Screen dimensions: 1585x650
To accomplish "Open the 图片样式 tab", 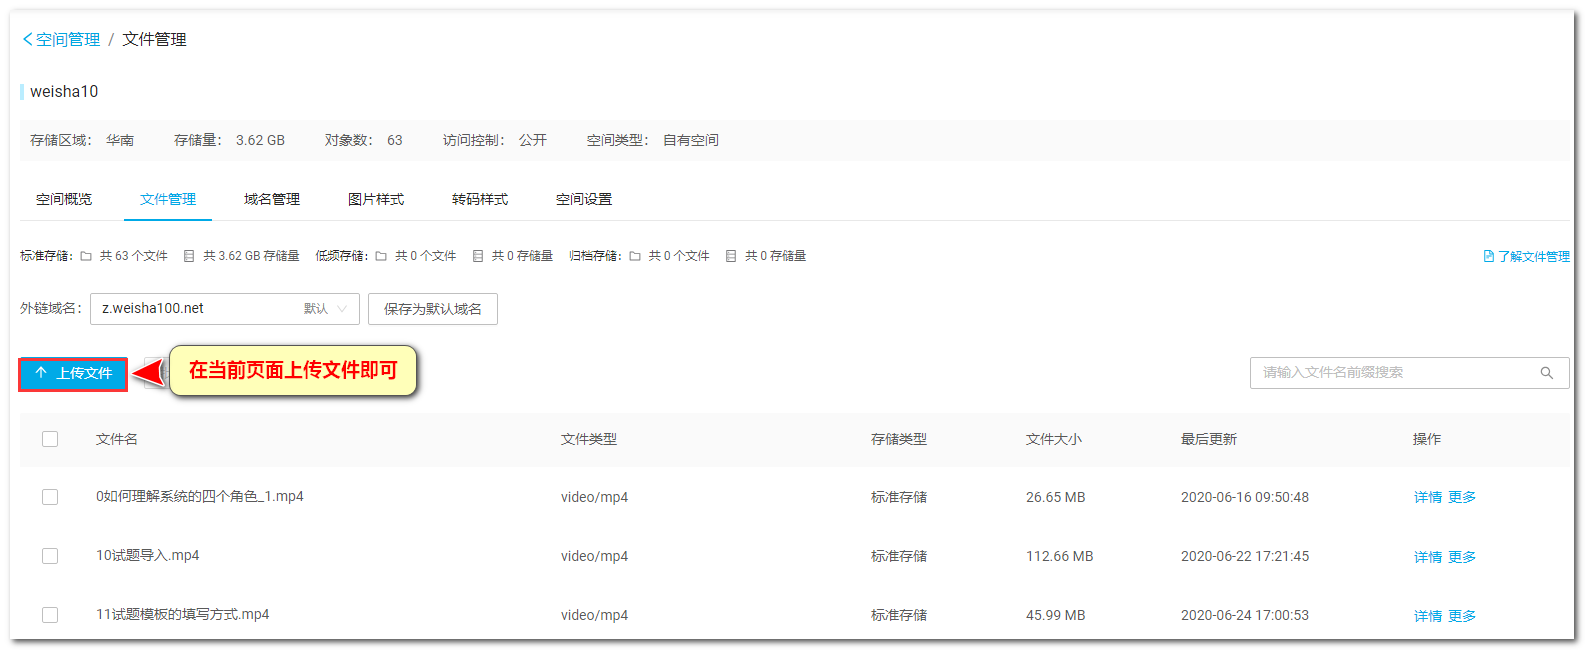I will pyautogui.click(x=376, y=200).
